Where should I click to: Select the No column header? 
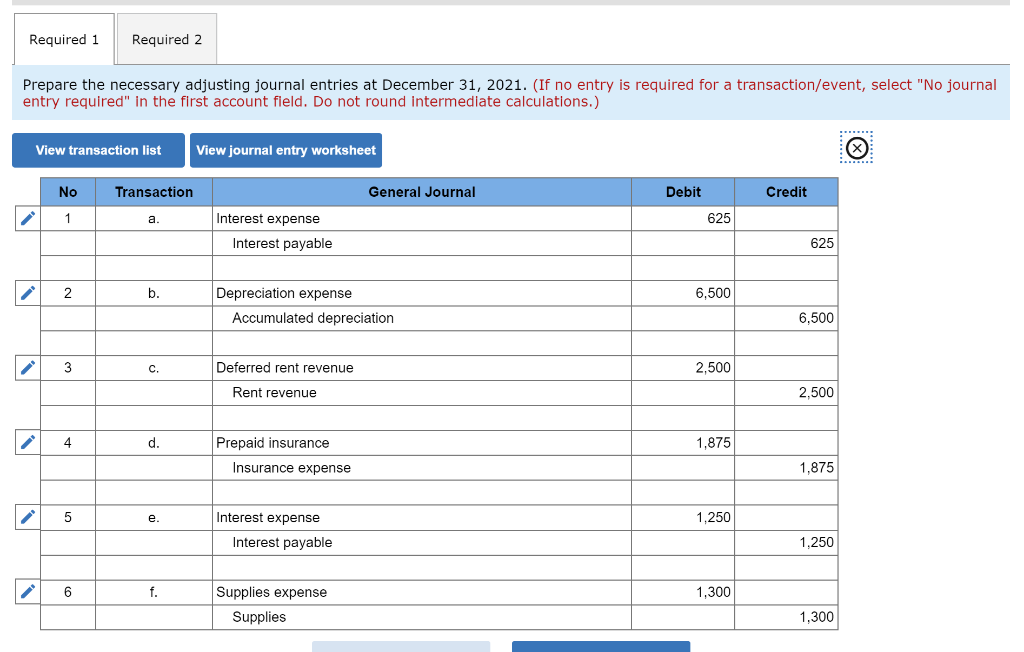point(68,192)
